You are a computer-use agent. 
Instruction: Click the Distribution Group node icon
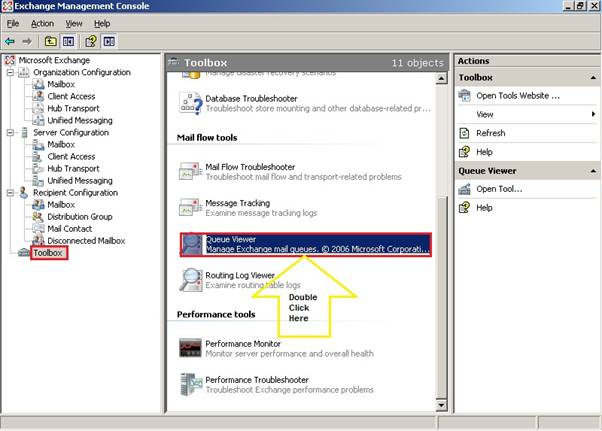tap(38, 216)
